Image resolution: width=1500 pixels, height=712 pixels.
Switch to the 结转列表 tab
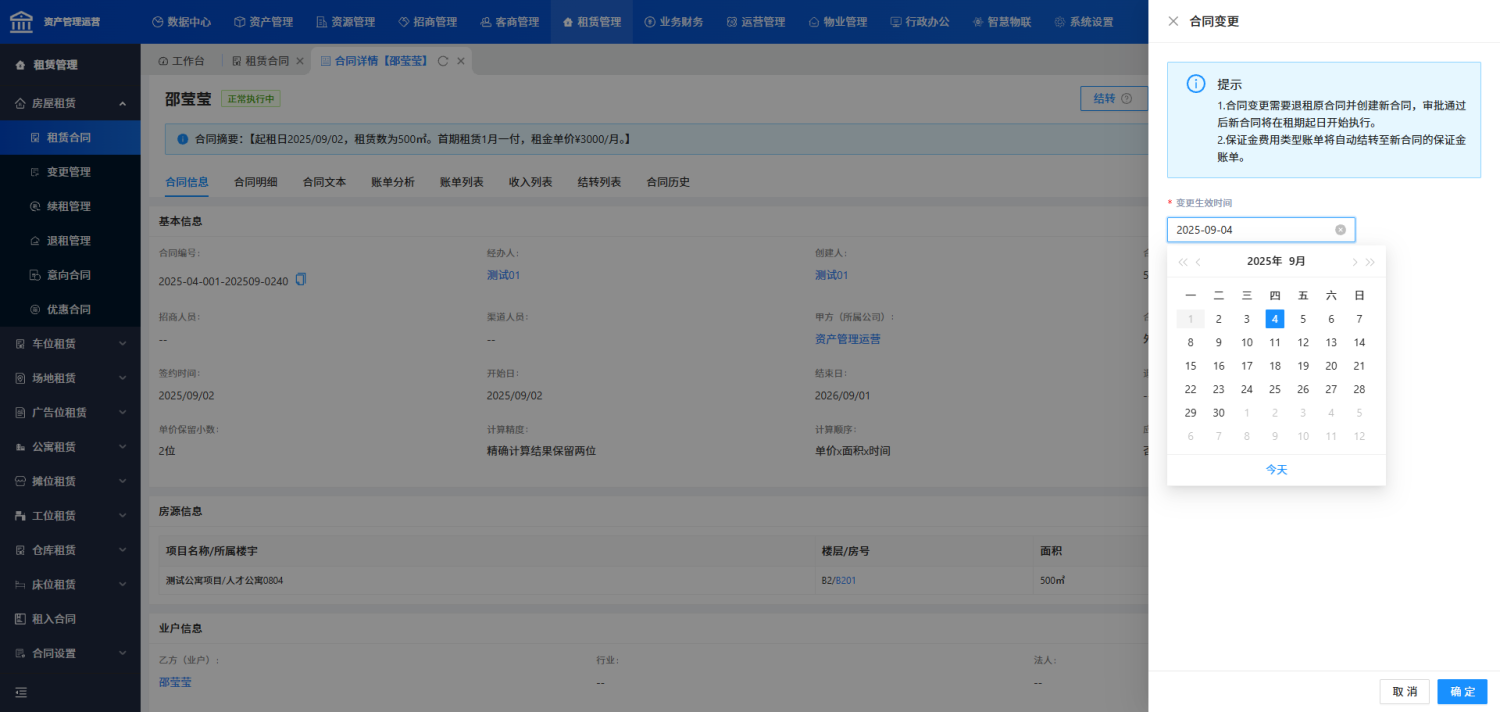pyautogui.click(x=599, y=182)
